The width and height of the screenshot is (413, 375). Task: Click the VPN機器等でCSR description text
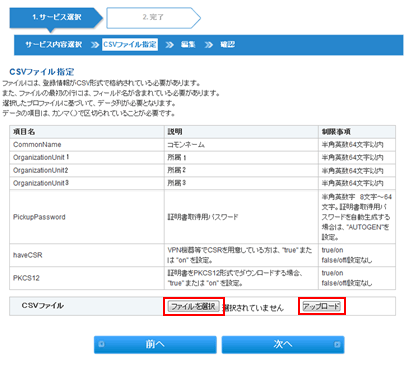pos(240,255)
